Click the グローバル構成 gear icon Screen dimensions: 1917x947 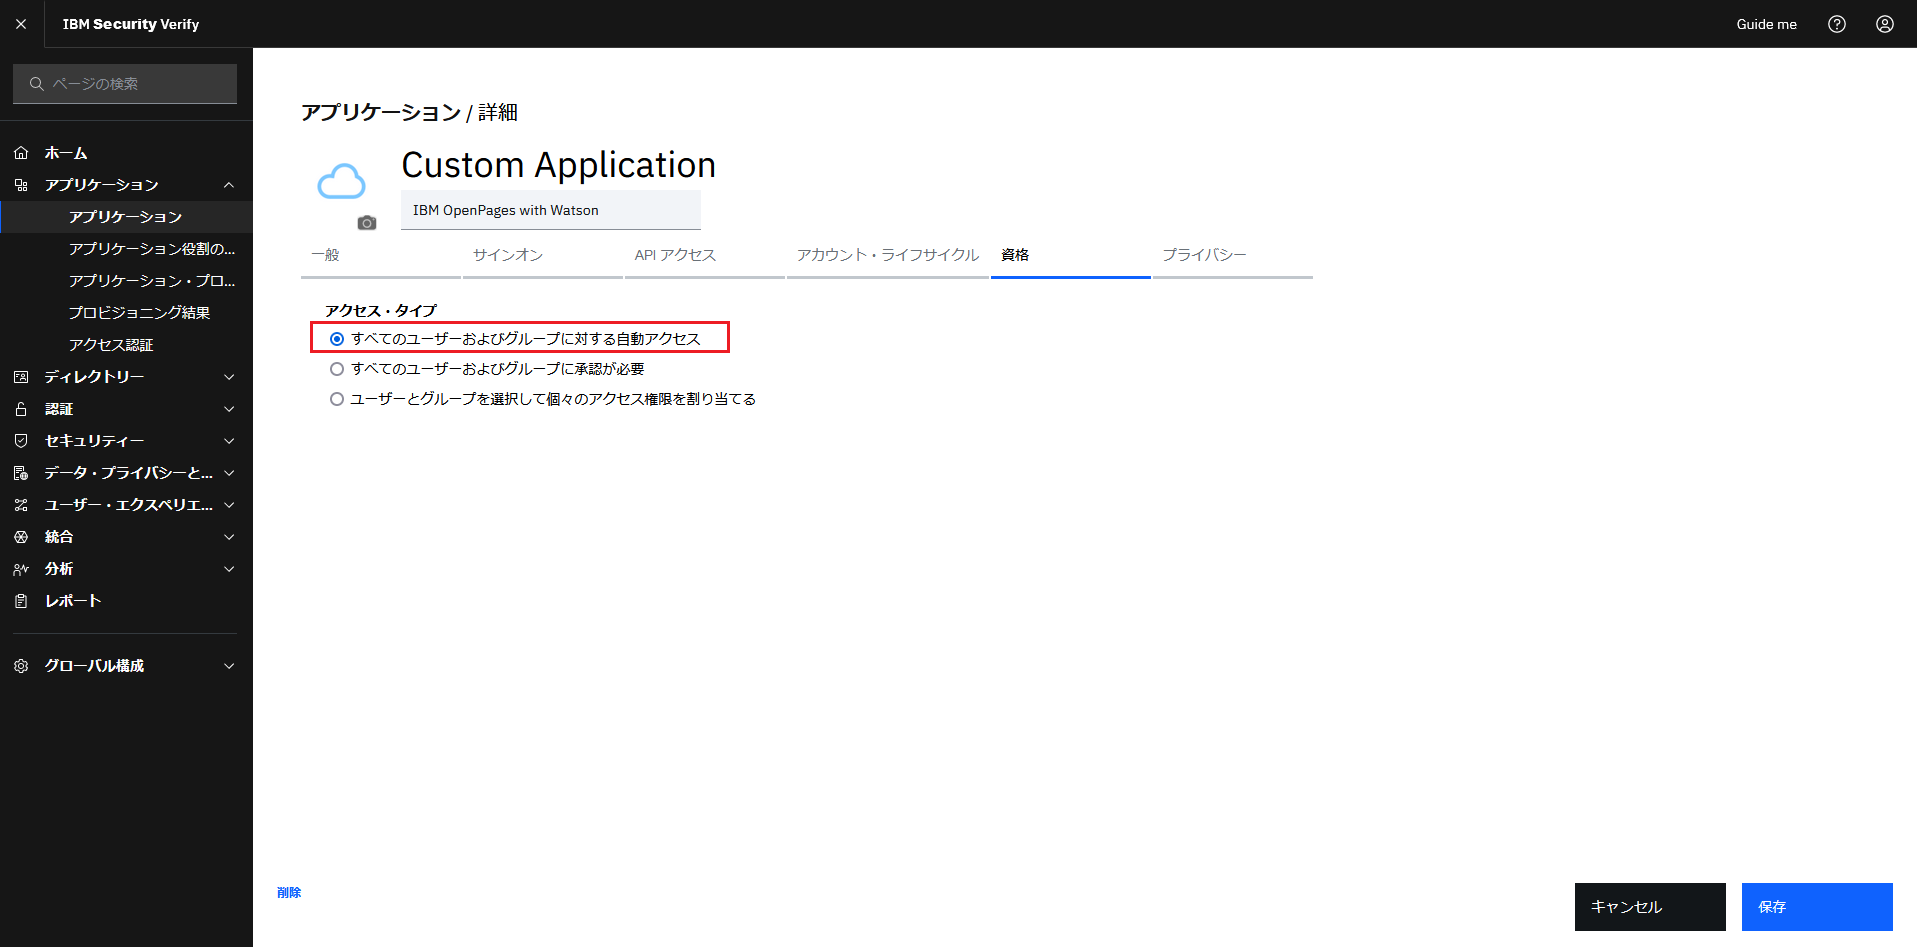tap(21, 666)
